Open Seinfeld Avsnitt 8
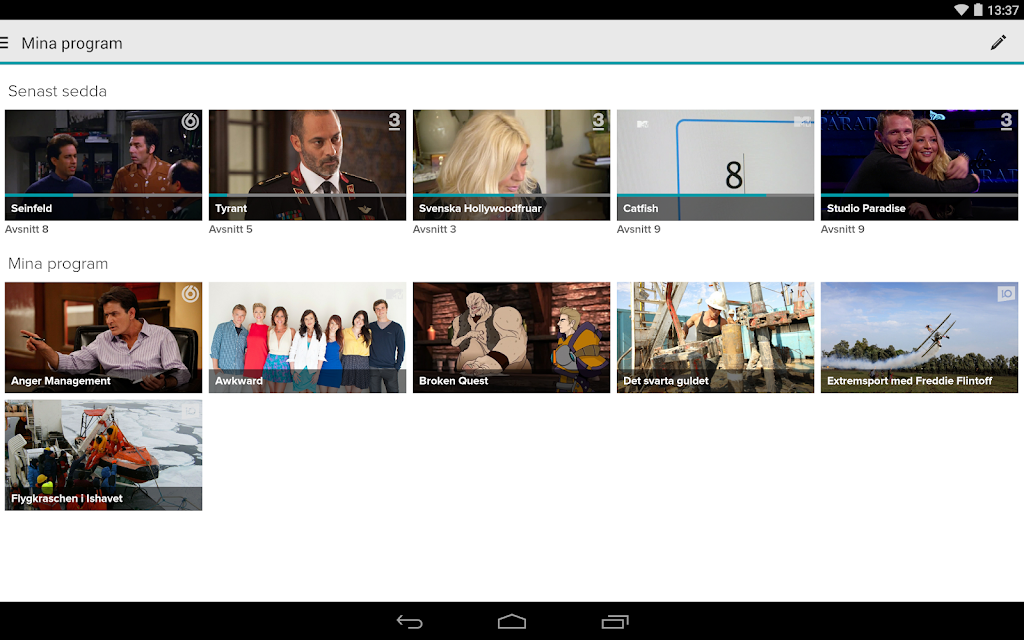The image size is (1024, 640). pyautogui.click(x=103, y=165)
